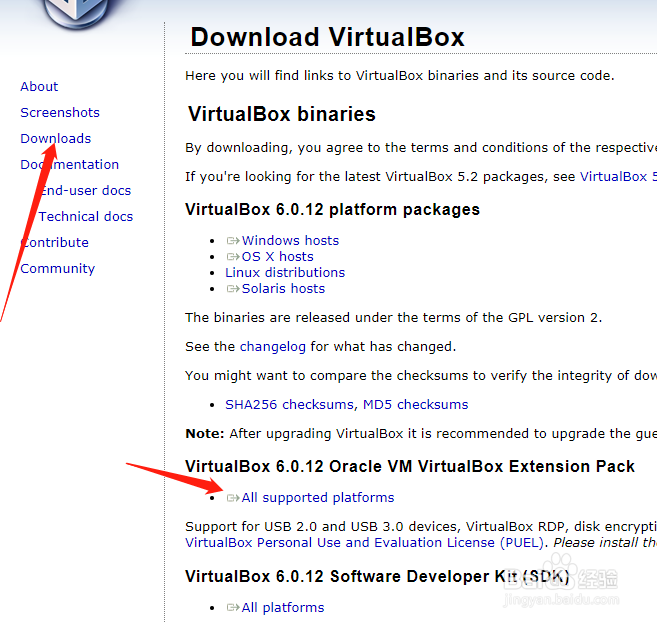Click 'Here you will find links' sentence
Viewport: 657px width, 623px height.
pyautogui.click(x=400, y=76)
